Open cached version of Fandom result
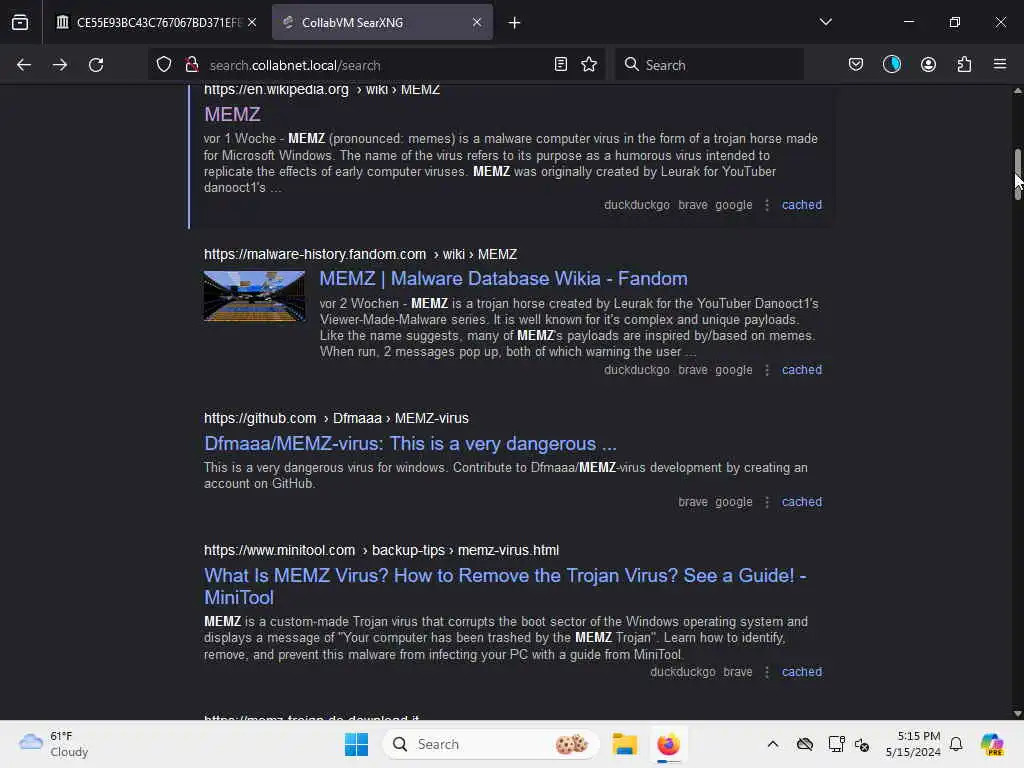Image resolution: width=1024 pixels, height=768 pixels. point(801,370)
